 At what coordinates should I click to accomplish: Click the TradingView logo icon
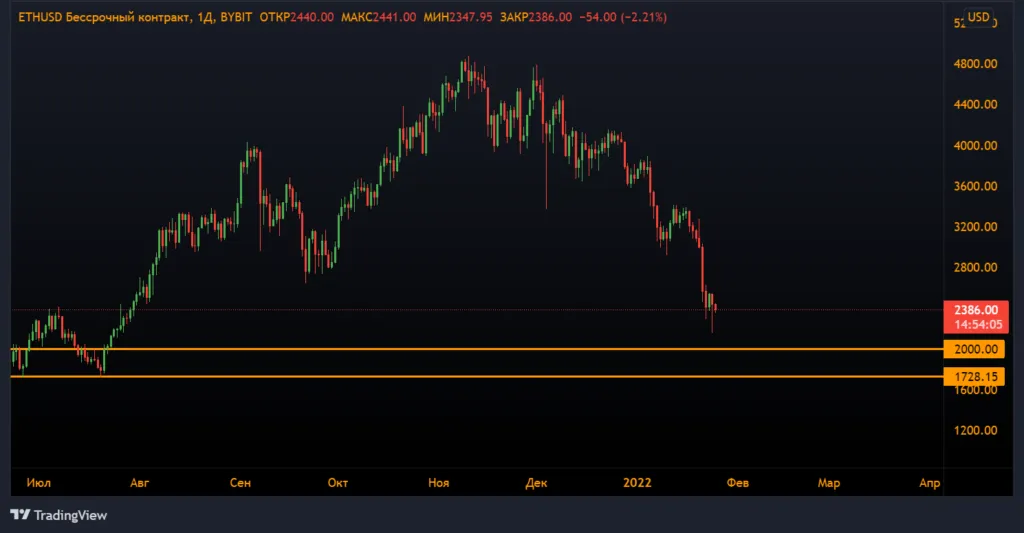click(x=20, y=515)
